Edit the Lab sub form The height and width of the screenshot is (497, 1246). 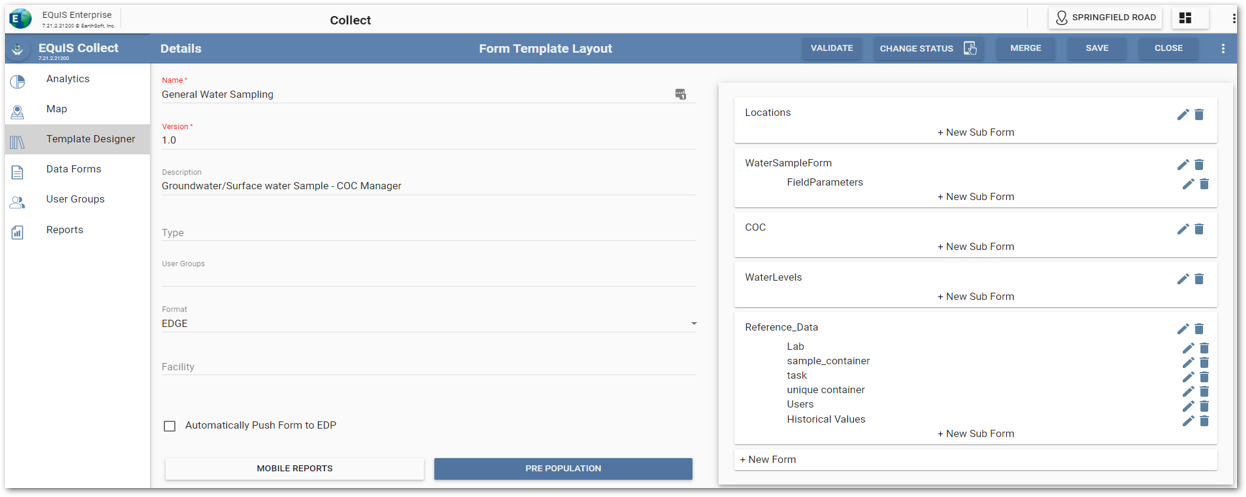pyautogui.click(x=1188, y=348)
